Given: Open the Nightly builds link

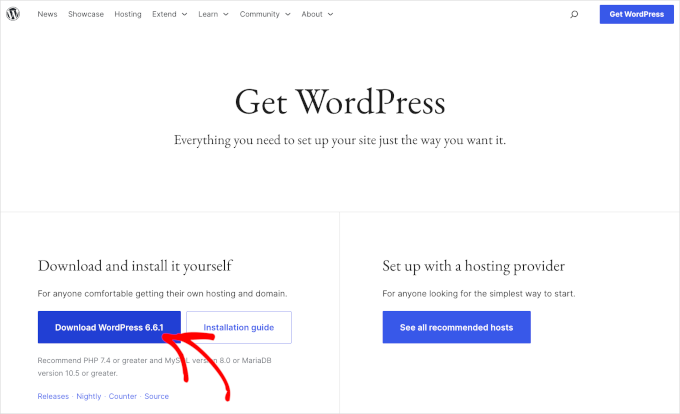Looking at the screenshot, I should (89, 397).
